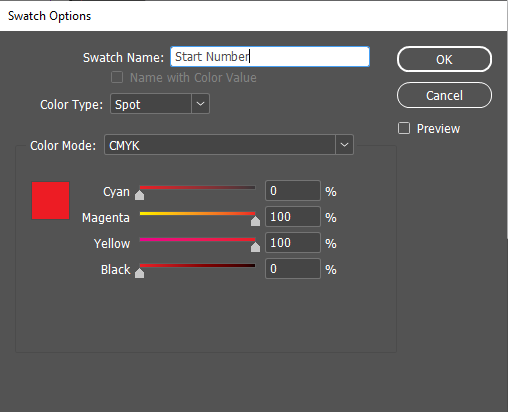Click the middle of the Cyan slider track
Image resolution: width=508 pixels, height=412 pixels.
tap(197, 188)
